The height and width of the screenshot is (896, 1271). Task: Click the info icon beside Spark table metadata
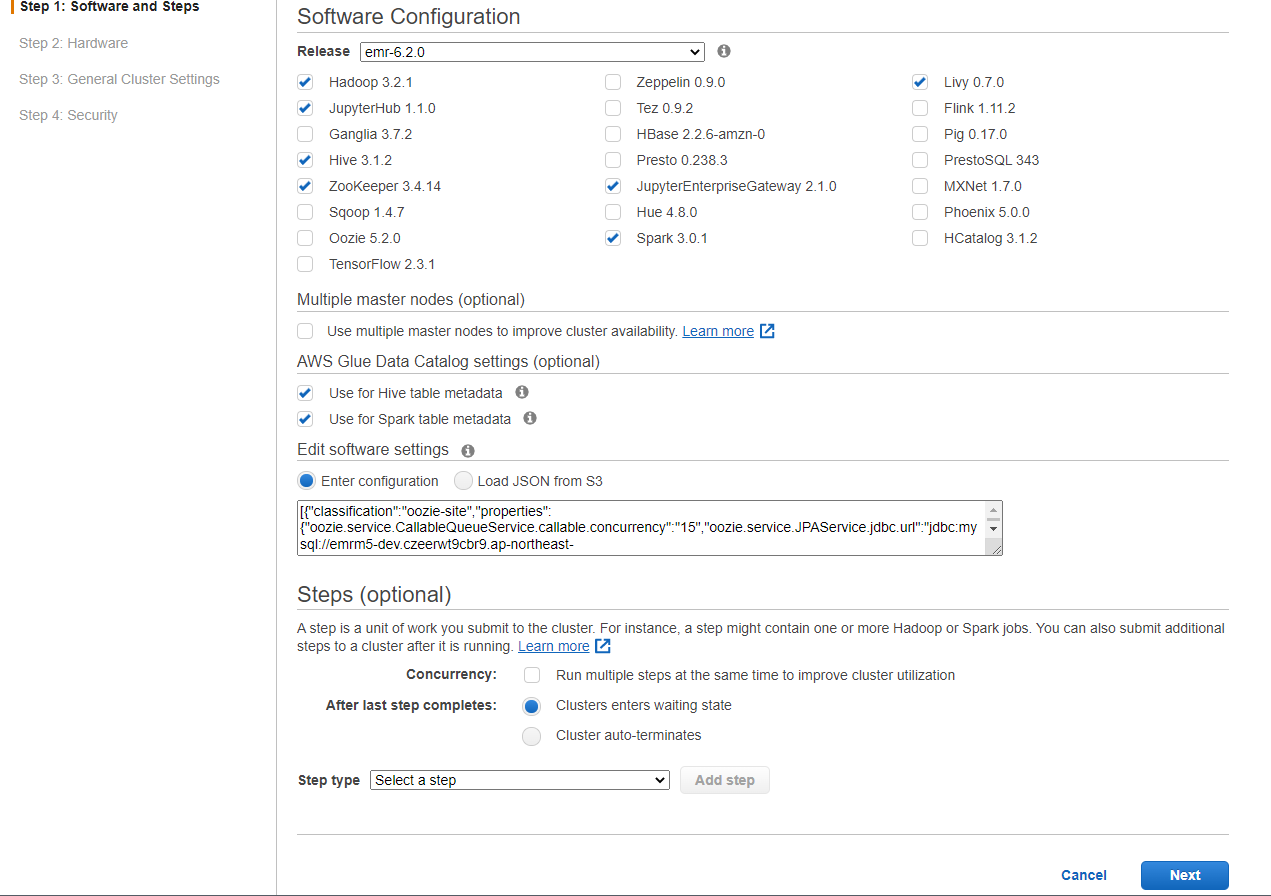(530, 418)
